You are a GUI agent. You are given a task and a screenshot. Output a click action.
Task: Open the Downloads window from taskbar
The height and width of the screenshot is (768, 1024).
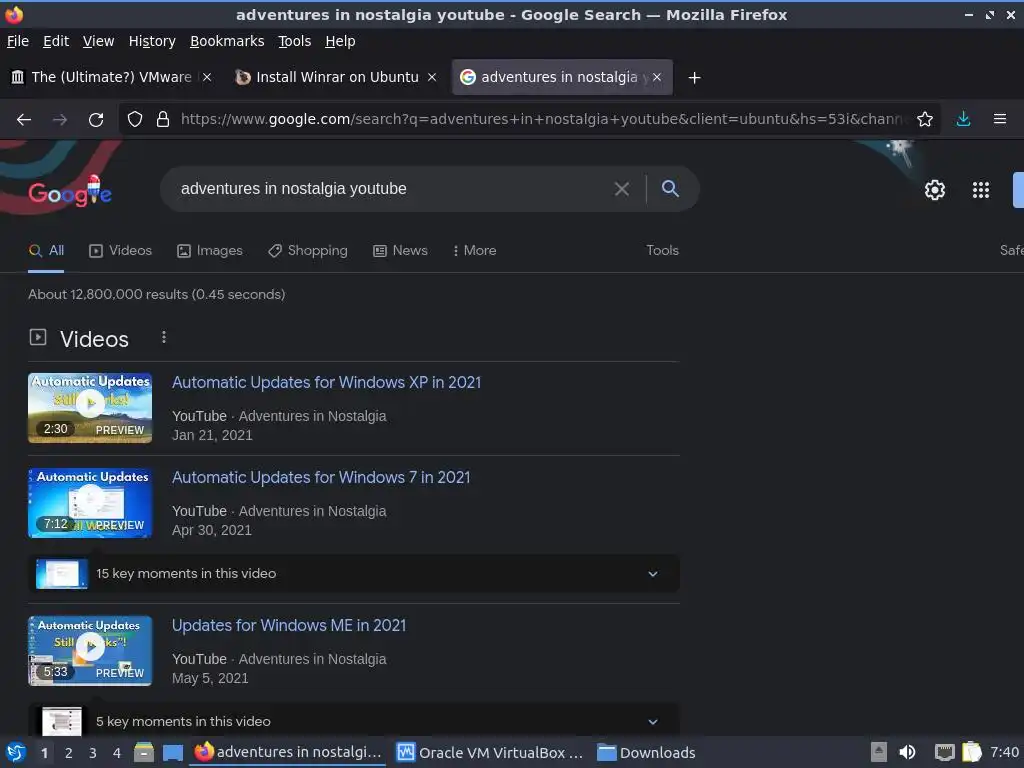(x=647, y=752)
